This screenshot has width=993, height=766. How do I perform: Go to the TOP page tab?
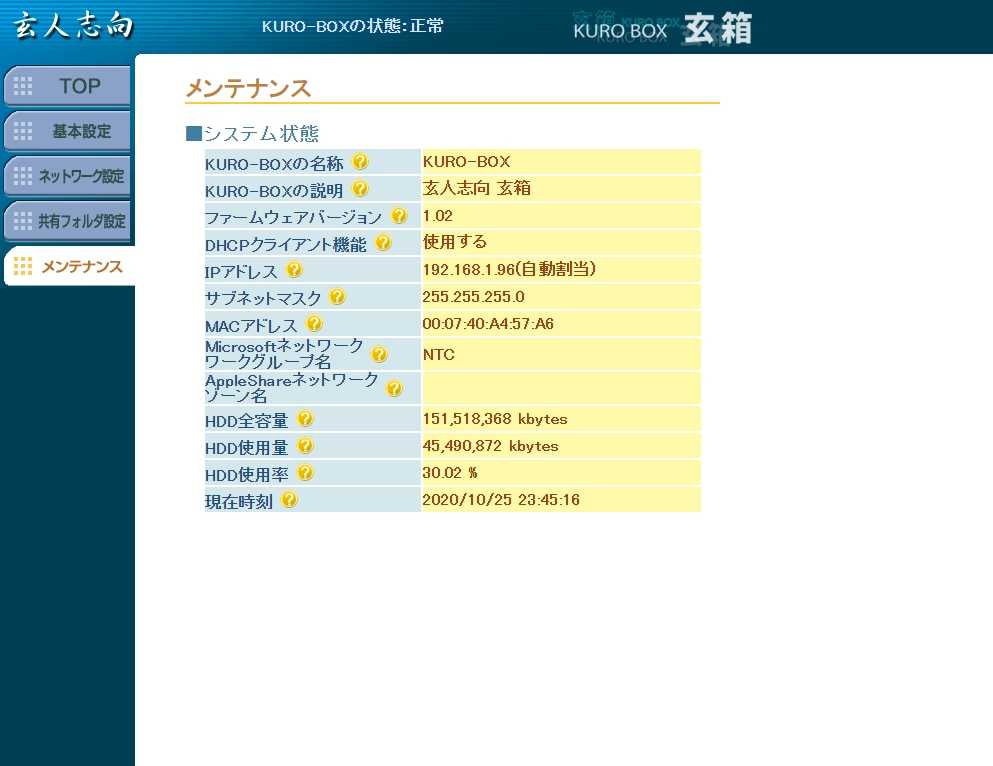coord(68,86)
